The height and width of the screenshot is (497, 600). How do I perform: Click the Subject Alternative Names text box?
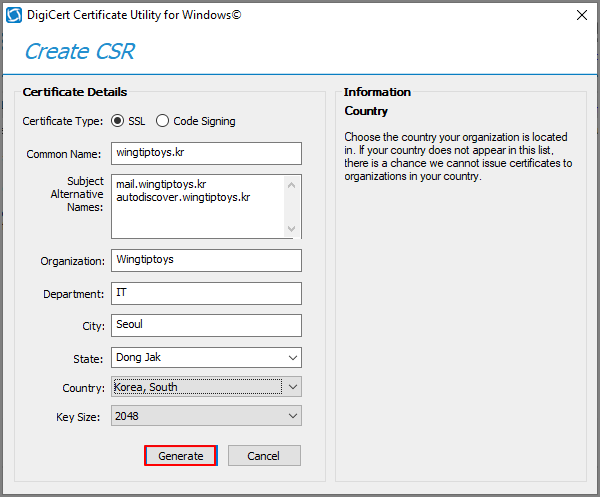(x=206, y=207)
